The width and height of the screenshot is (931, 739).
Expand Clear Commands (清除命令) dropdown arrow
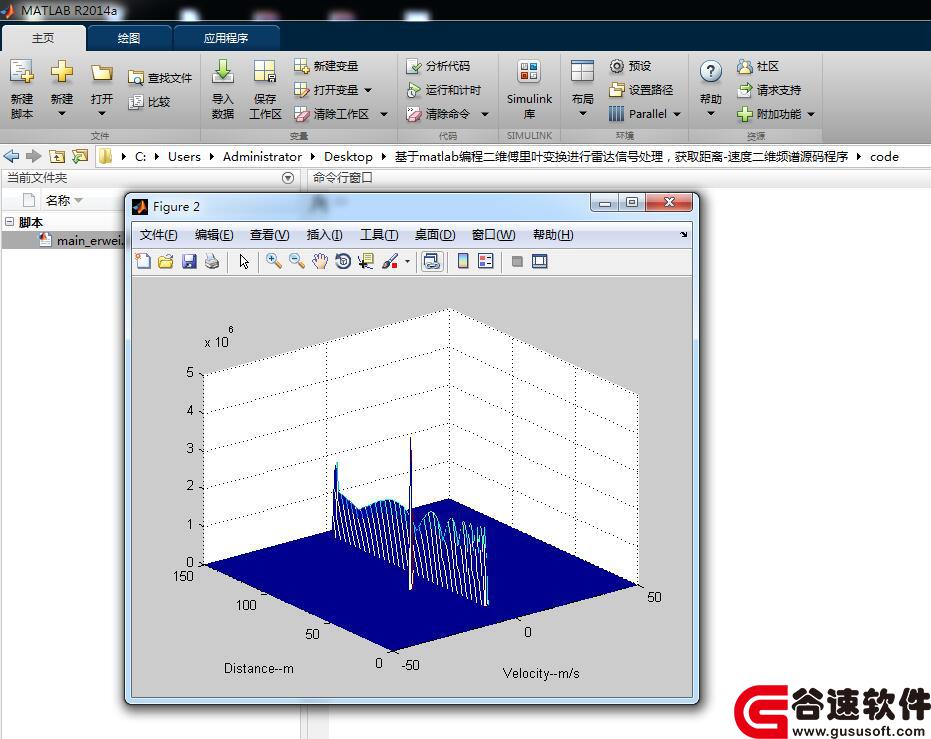(484, 114)
